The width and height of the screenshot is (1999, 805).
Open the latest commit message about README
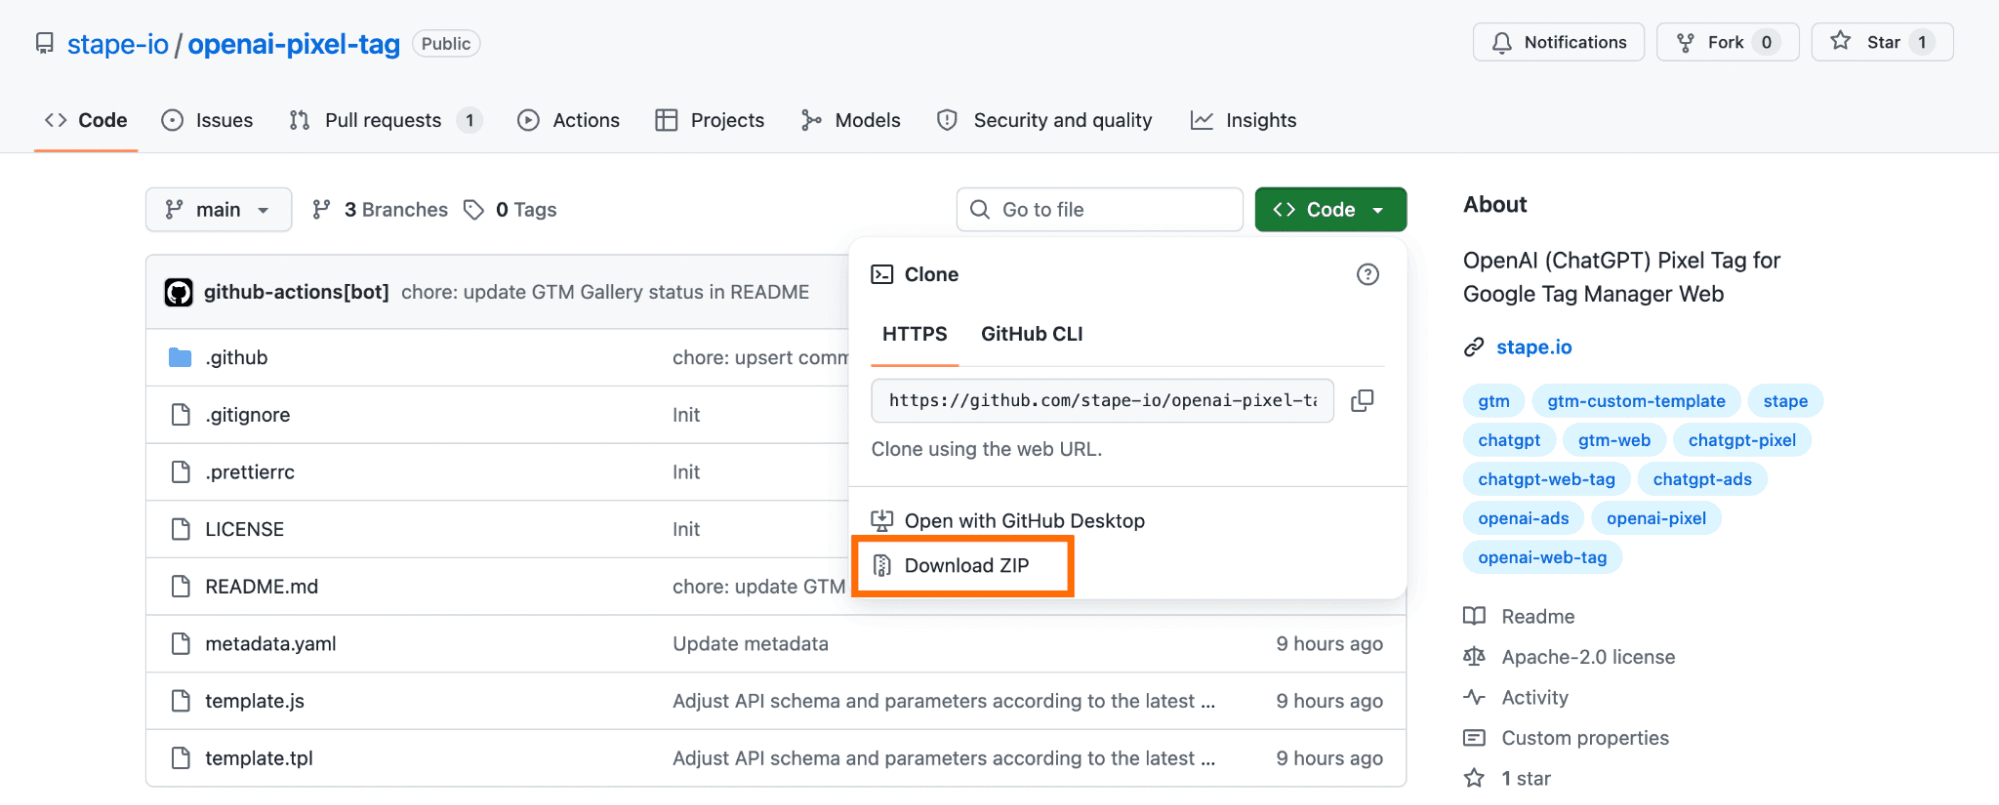click(x=605, y=292)
